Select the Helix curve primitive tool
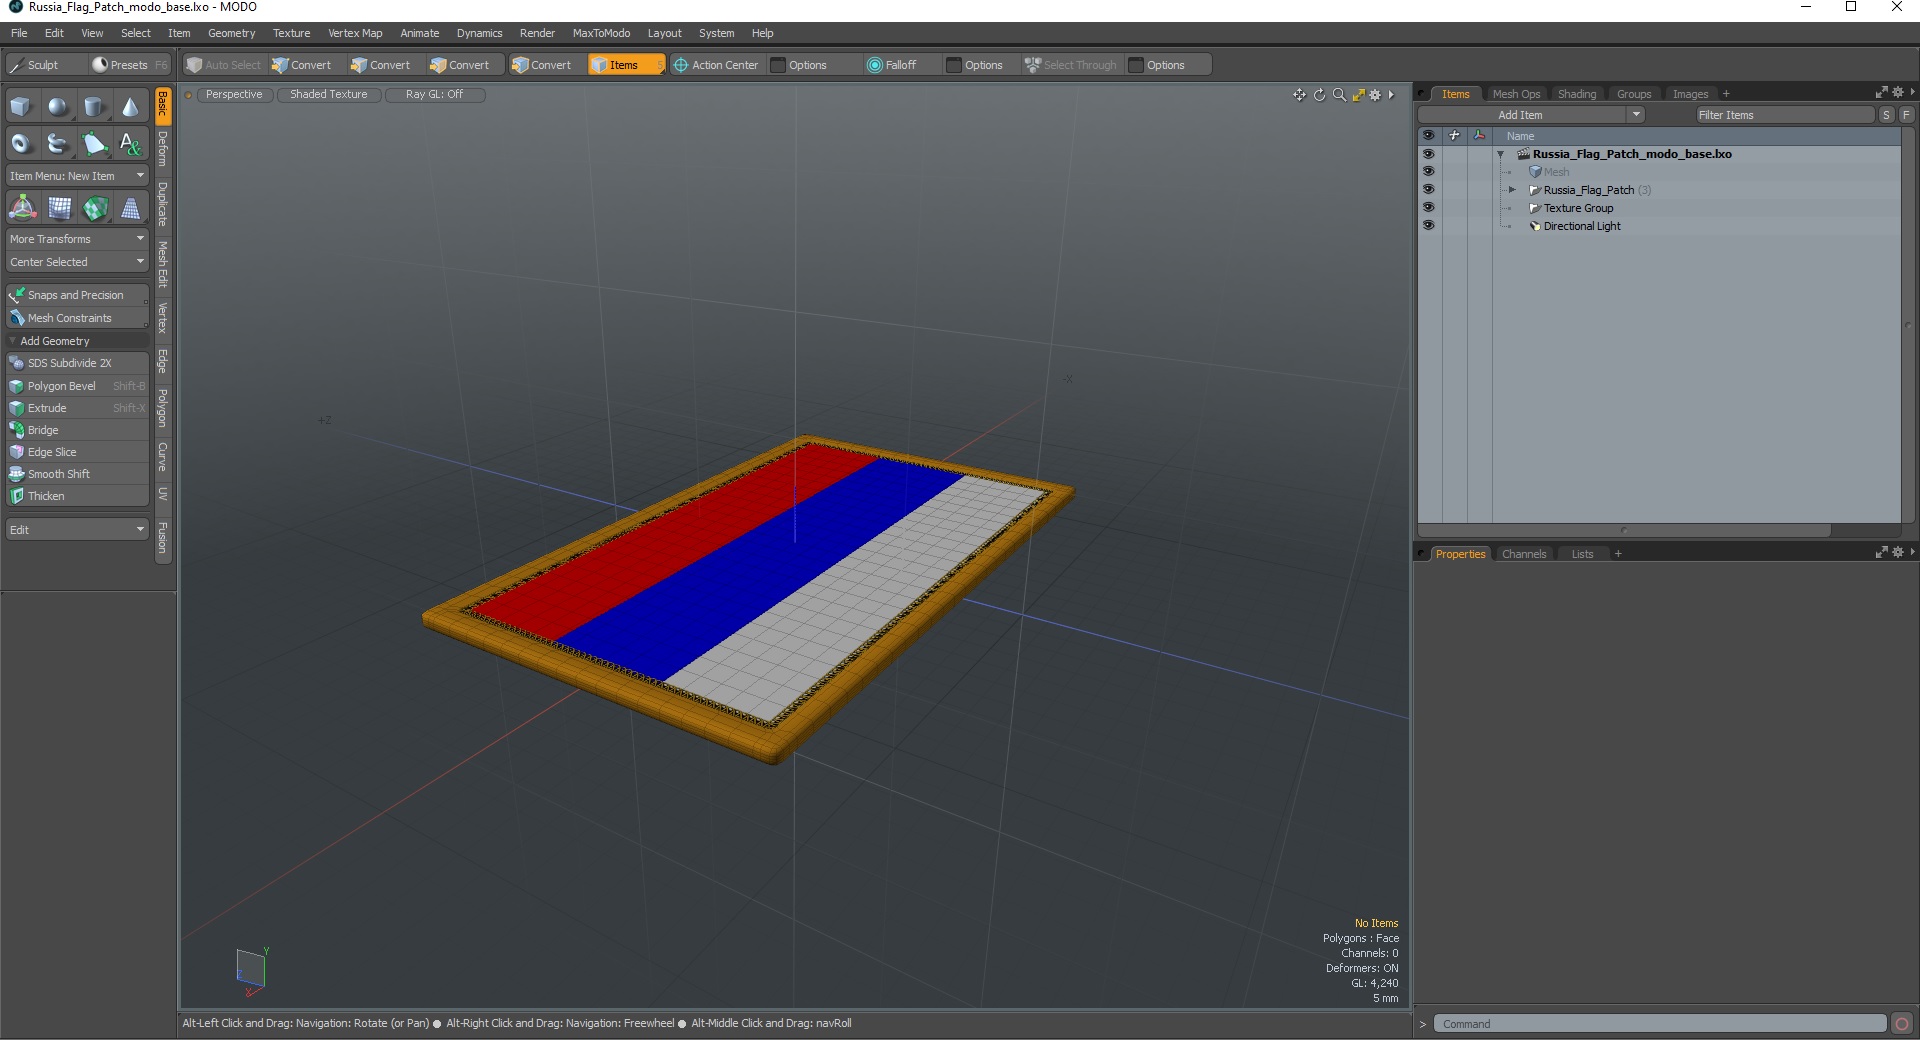The height and width of the screenshot is (1040, 1920). (58, 144)
